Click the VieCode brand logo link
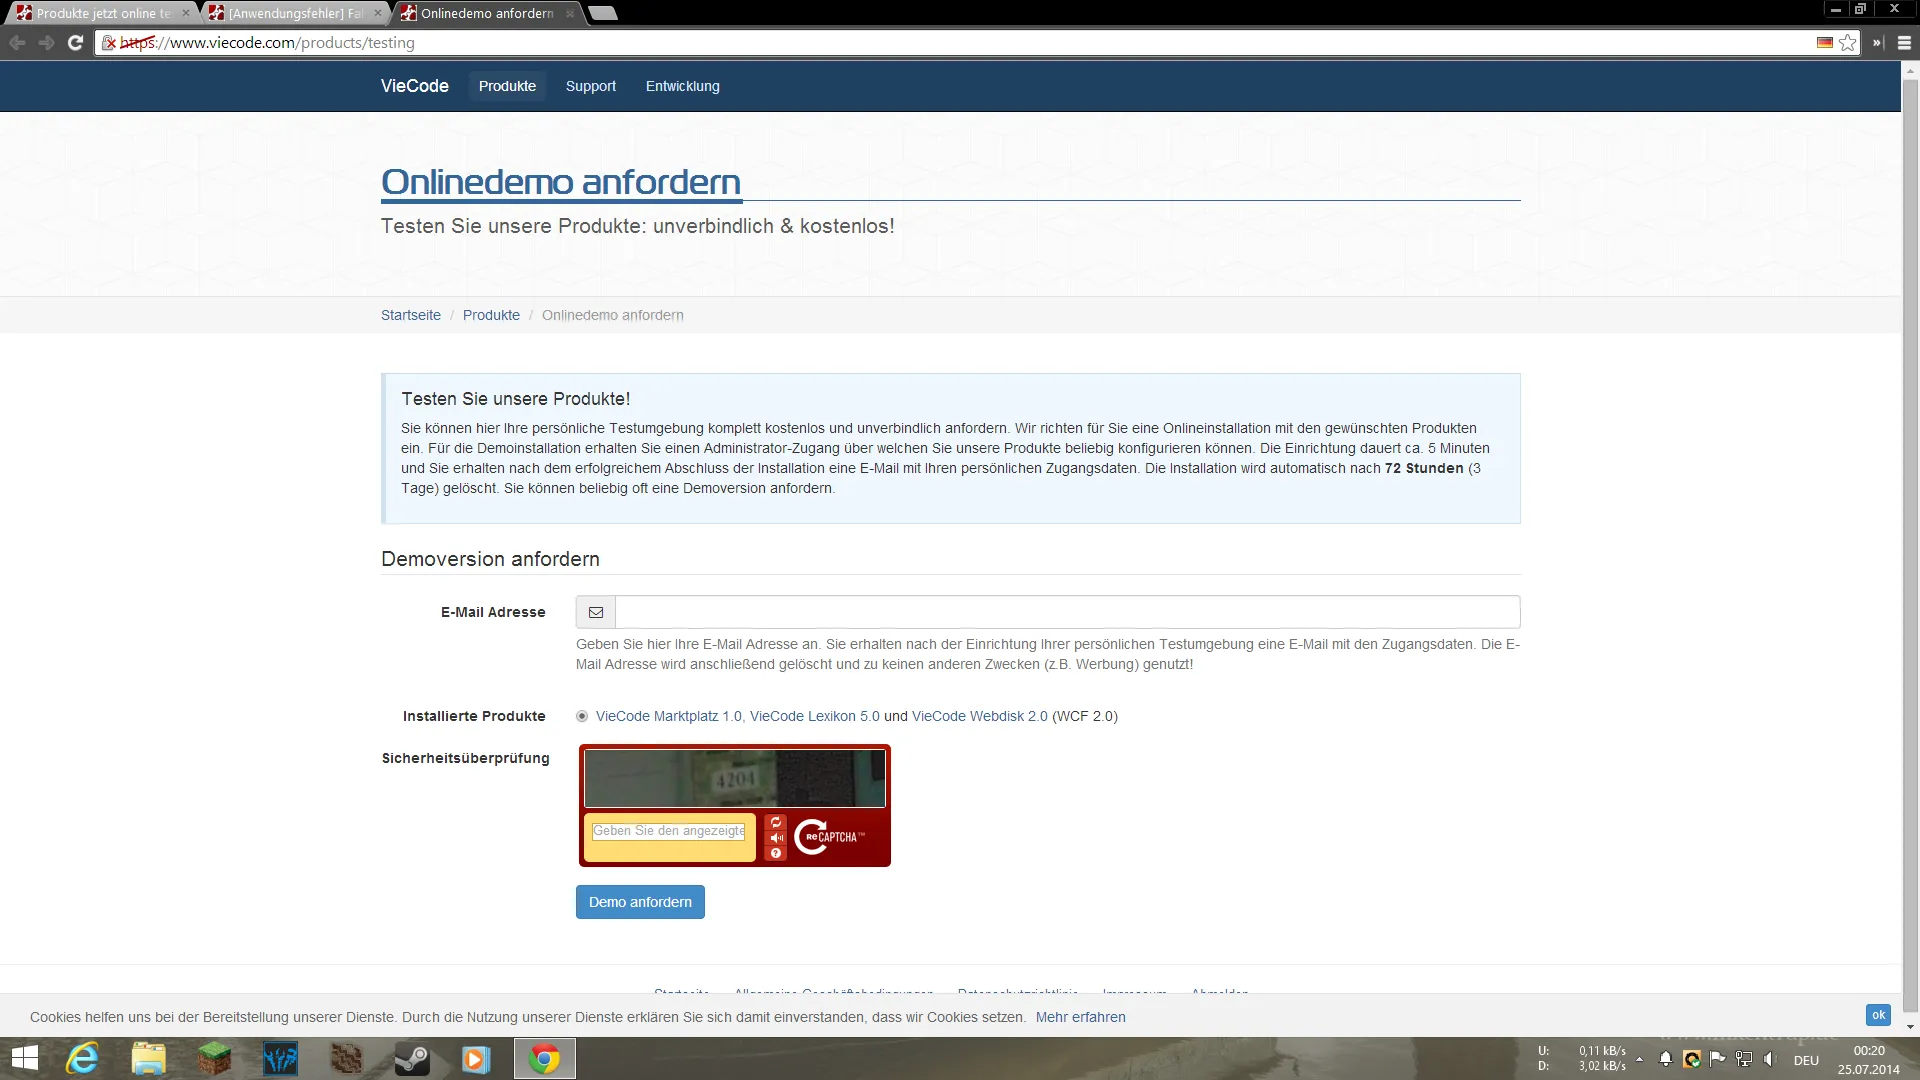The height and width of the screenshot is (1080, 1920). click(x=414, y=86)
